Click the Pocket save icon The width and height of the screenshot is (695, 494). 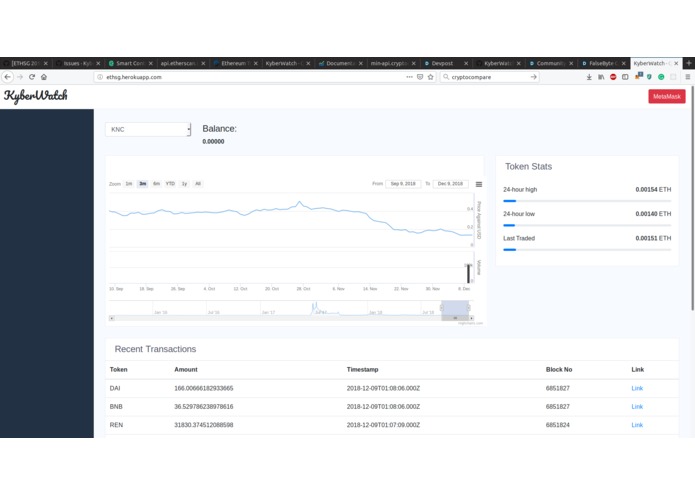tap(420, 77)
